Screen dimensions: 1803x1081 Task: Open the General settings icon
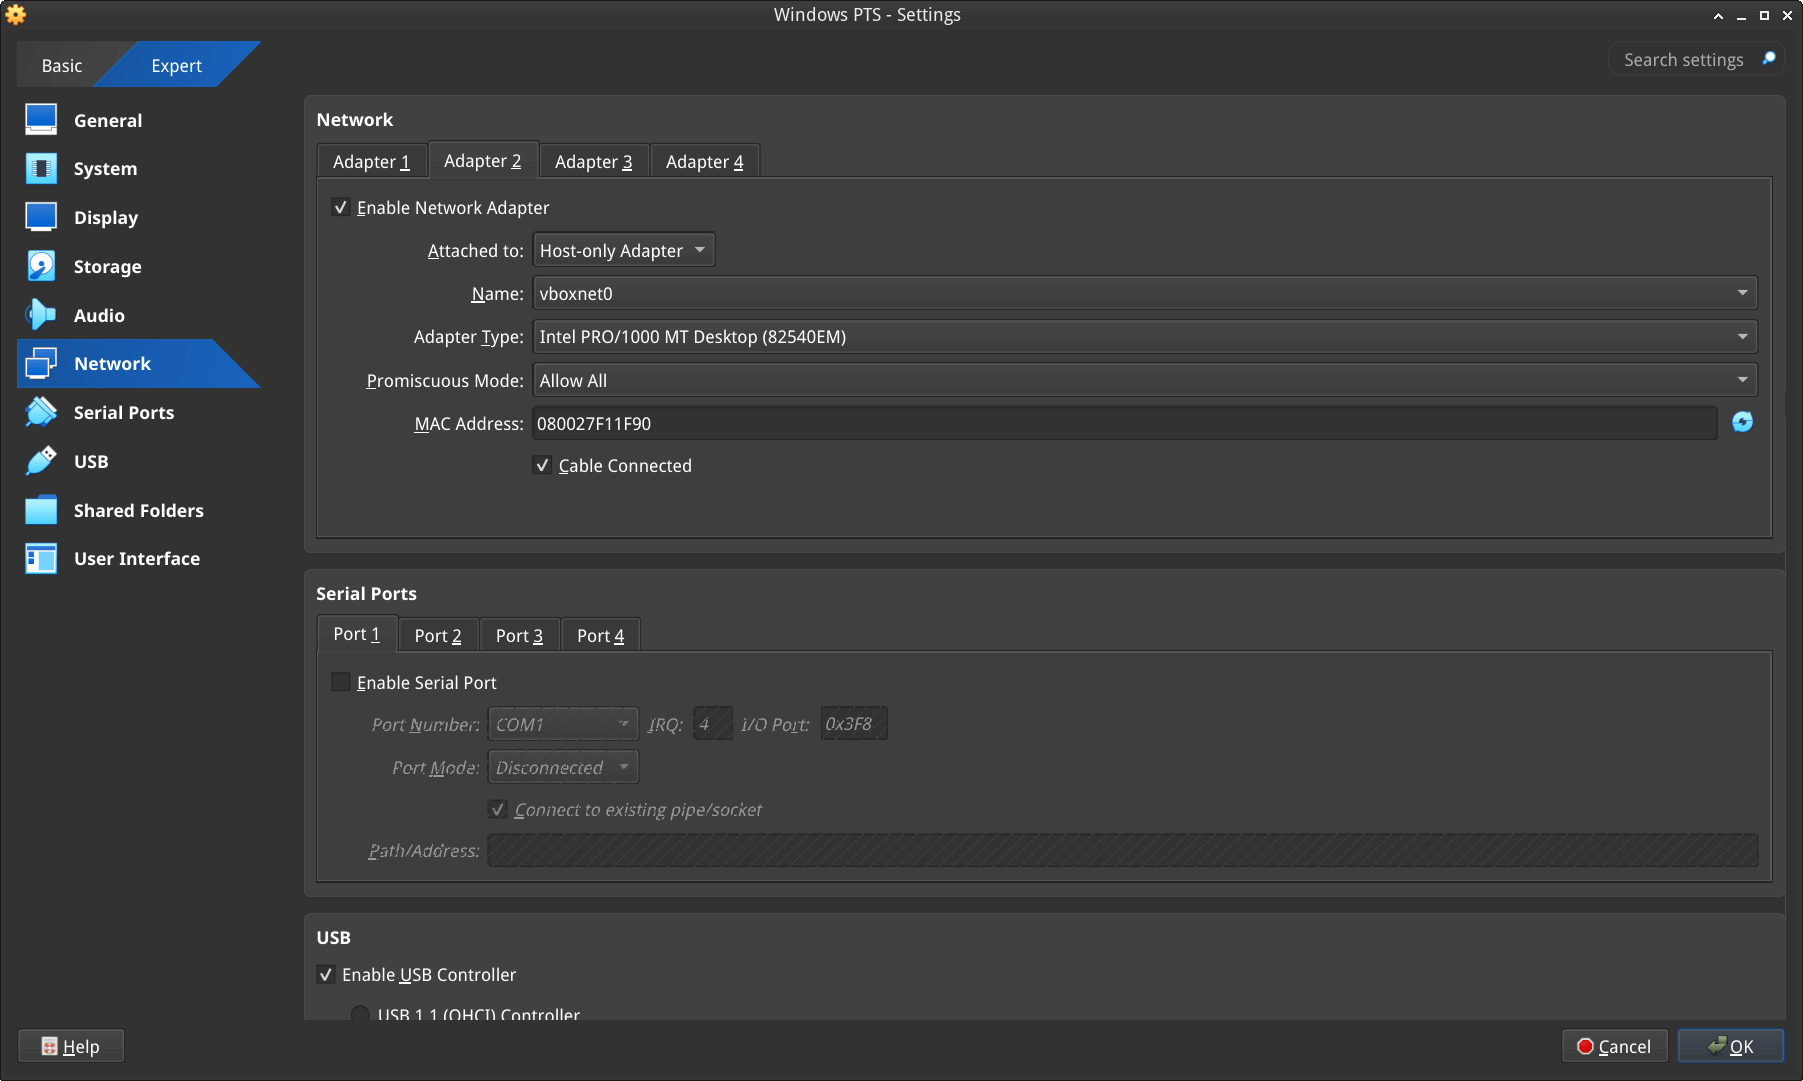[41, 120]
